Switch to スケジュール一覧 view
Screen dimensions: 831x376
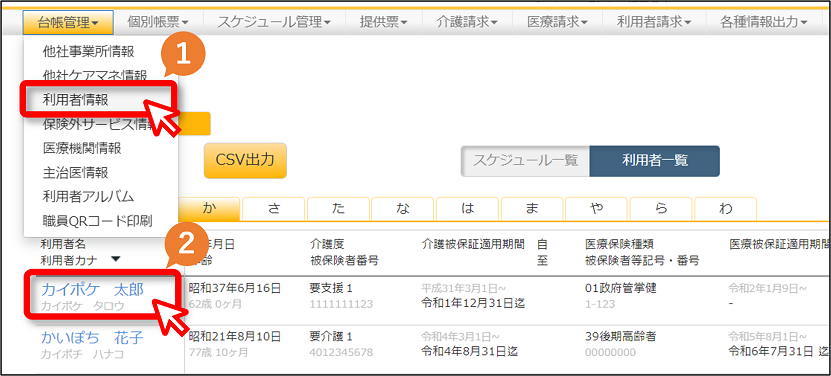coord(525,161)
